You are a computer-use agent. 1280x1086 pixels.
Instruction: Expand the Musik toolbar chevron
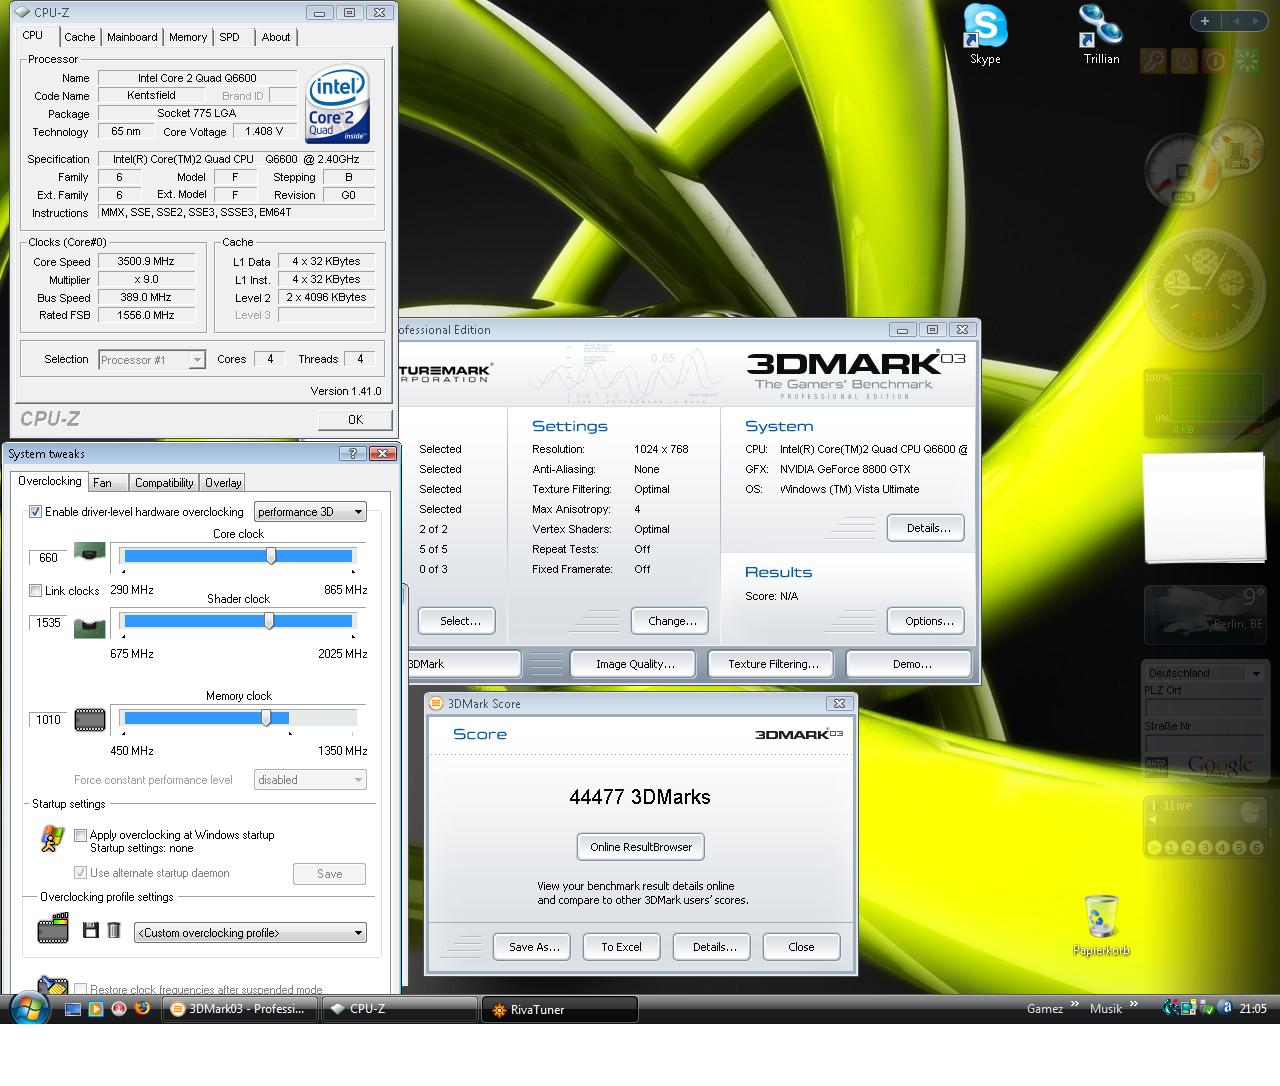coord(1134,1004)
